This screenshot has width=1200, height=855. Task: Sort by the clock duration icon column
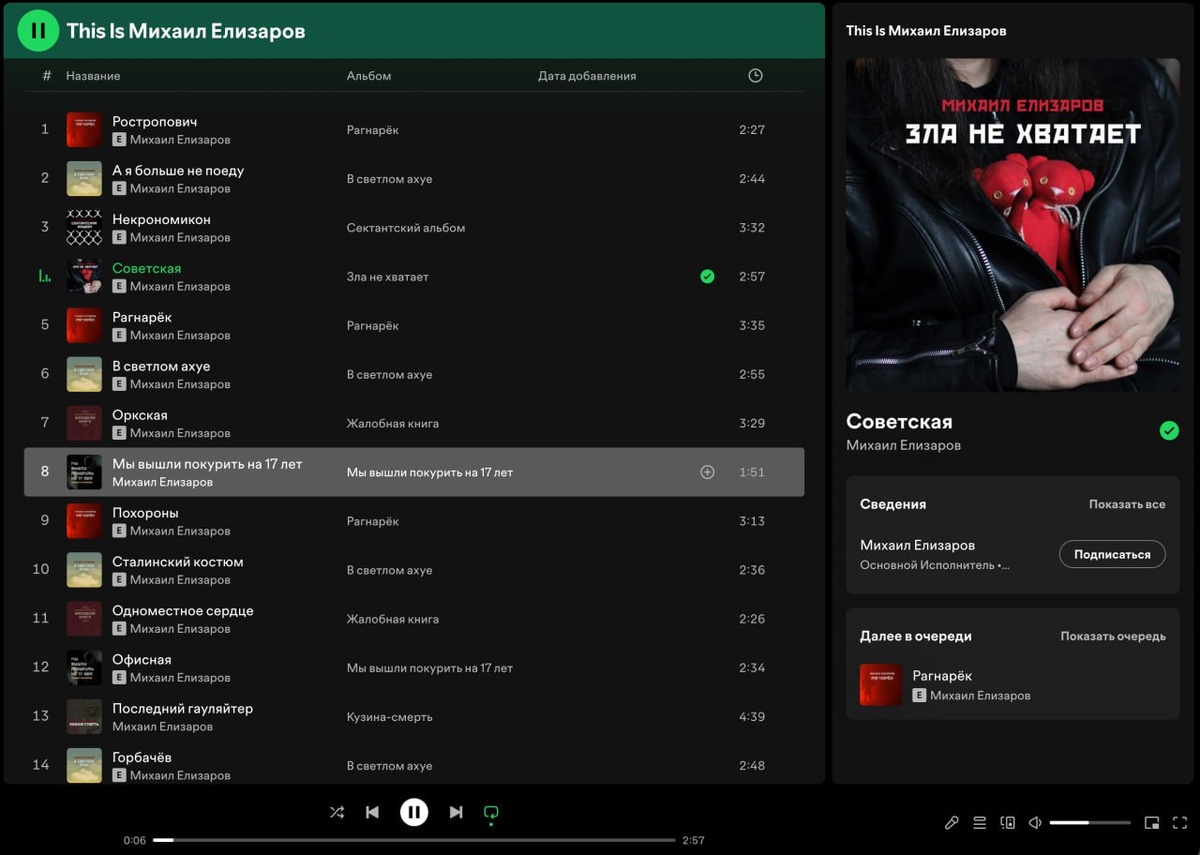pyautogui.click(x=755, y=75)
